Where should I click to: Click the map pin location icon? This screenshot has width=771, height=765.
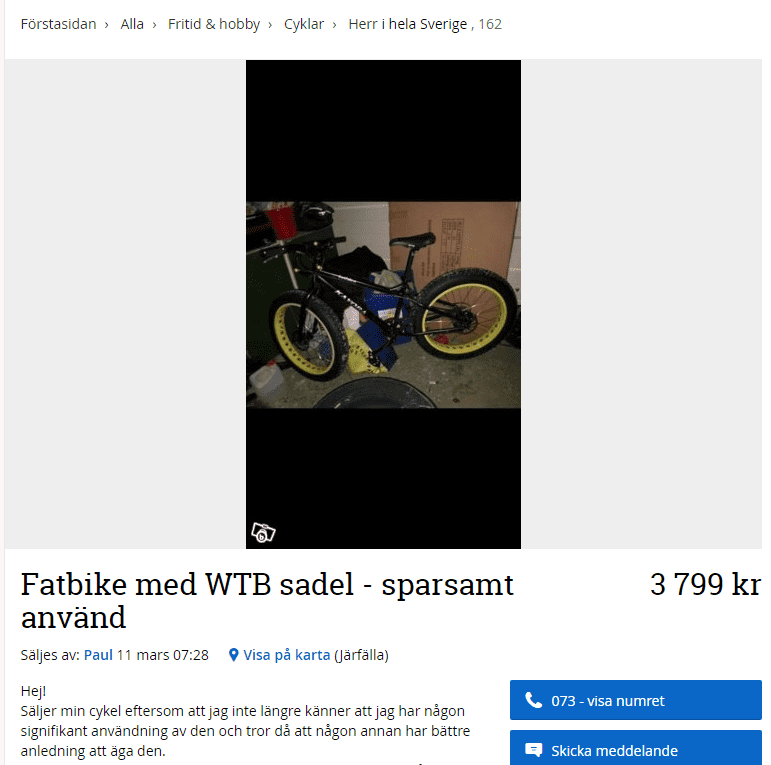point(234,655)
